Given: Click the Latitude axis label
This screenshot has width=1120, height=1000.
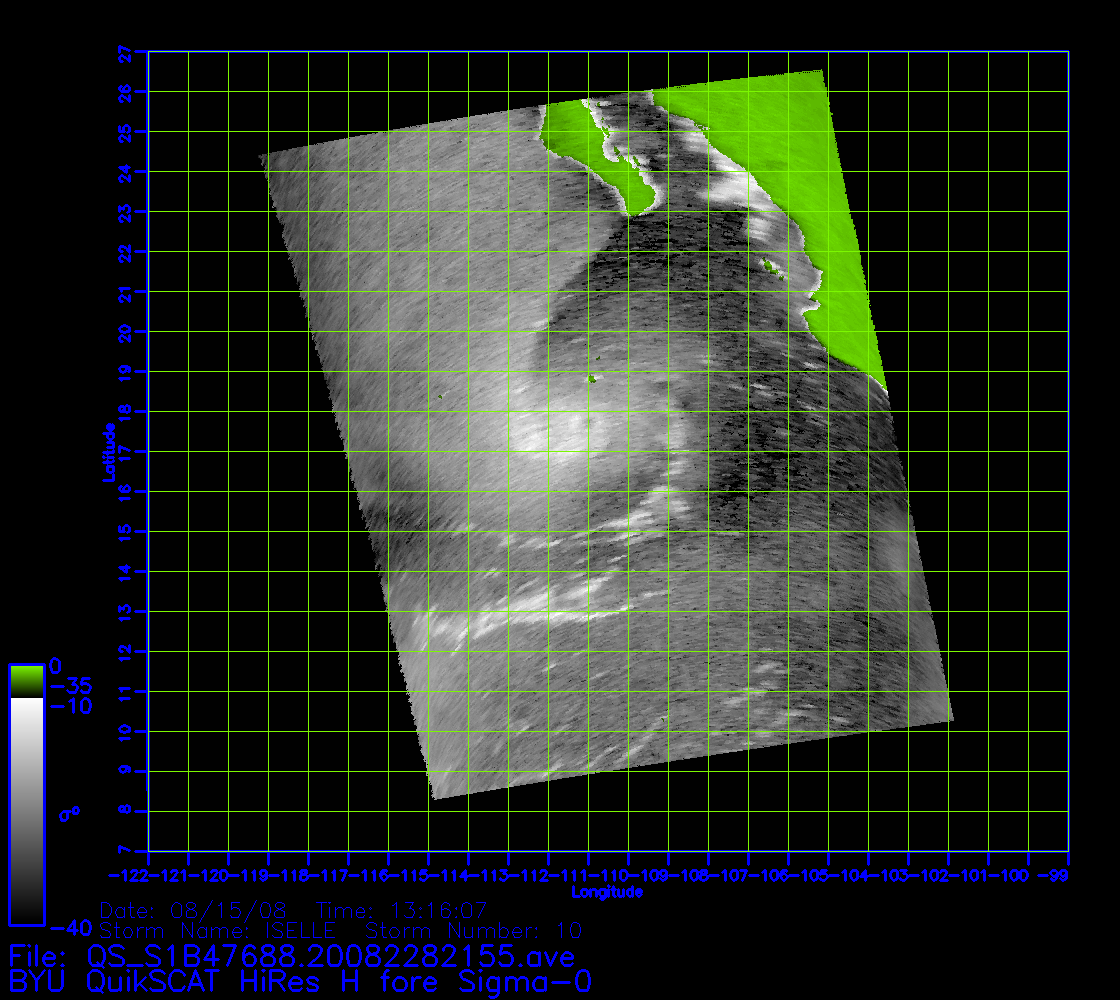Looking at the screenshot, I should pyautogui.click(x=108, y=452).
